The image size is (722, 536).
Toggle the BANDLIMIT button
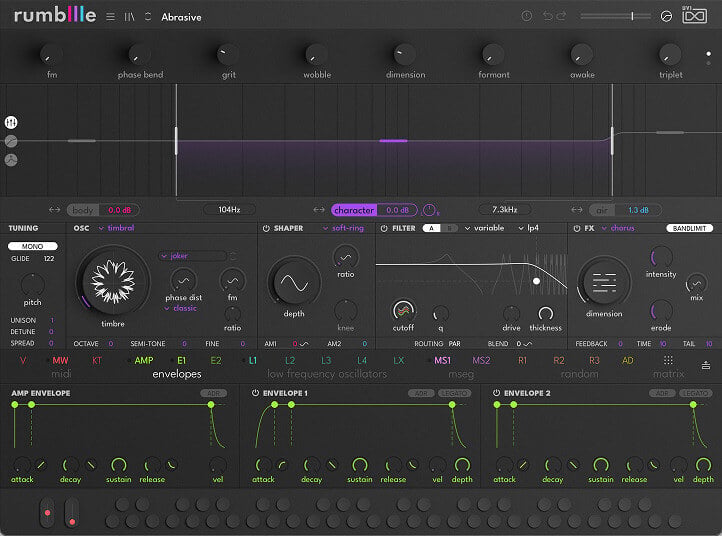tap(689, 228)
